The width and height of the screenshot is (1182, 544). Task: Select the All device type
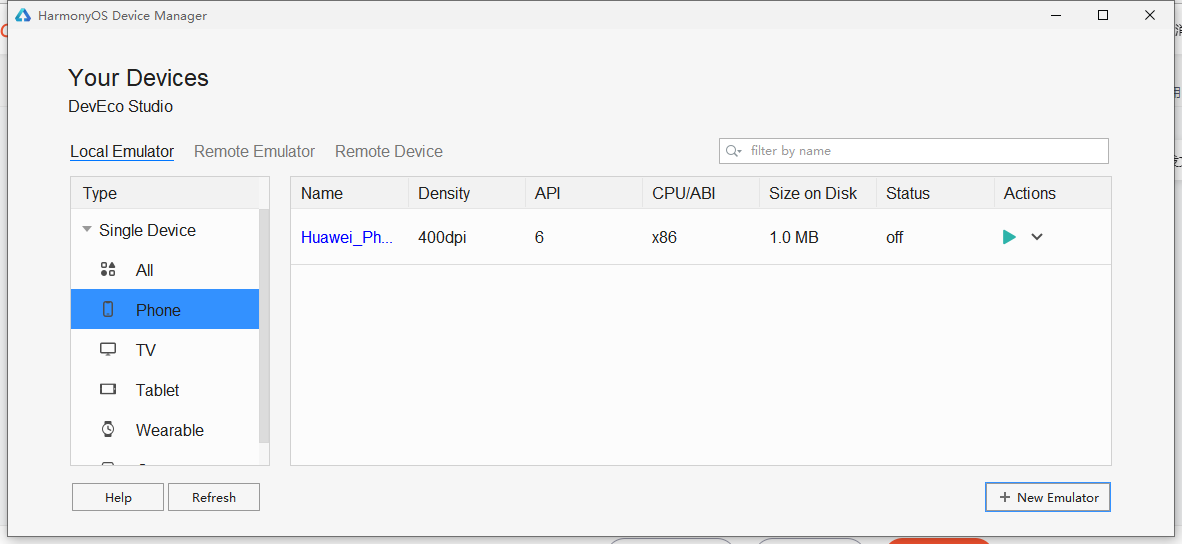click(164, 270)
